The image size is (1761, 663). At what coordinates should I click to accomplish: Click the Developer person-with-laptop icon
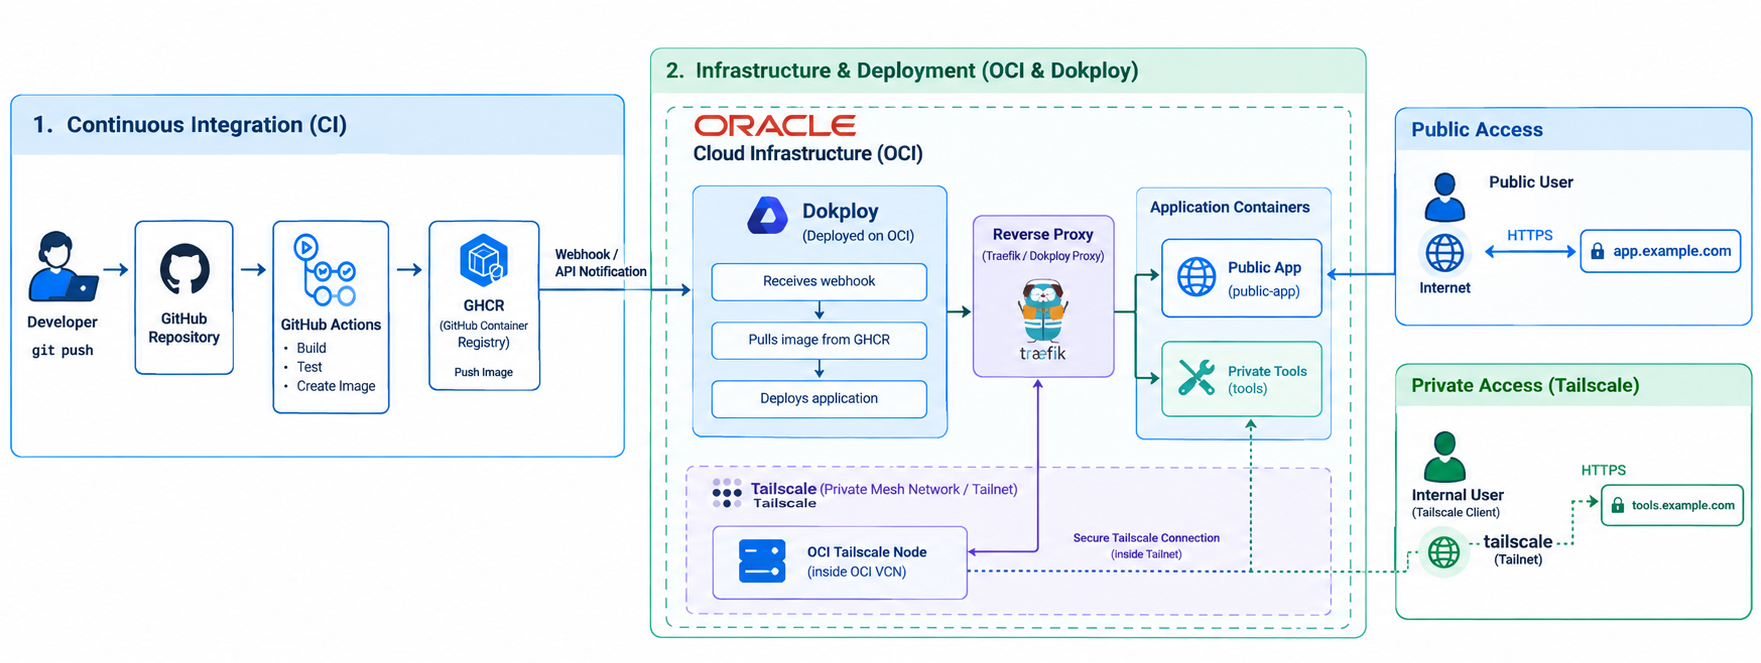[x=63, y=266]
